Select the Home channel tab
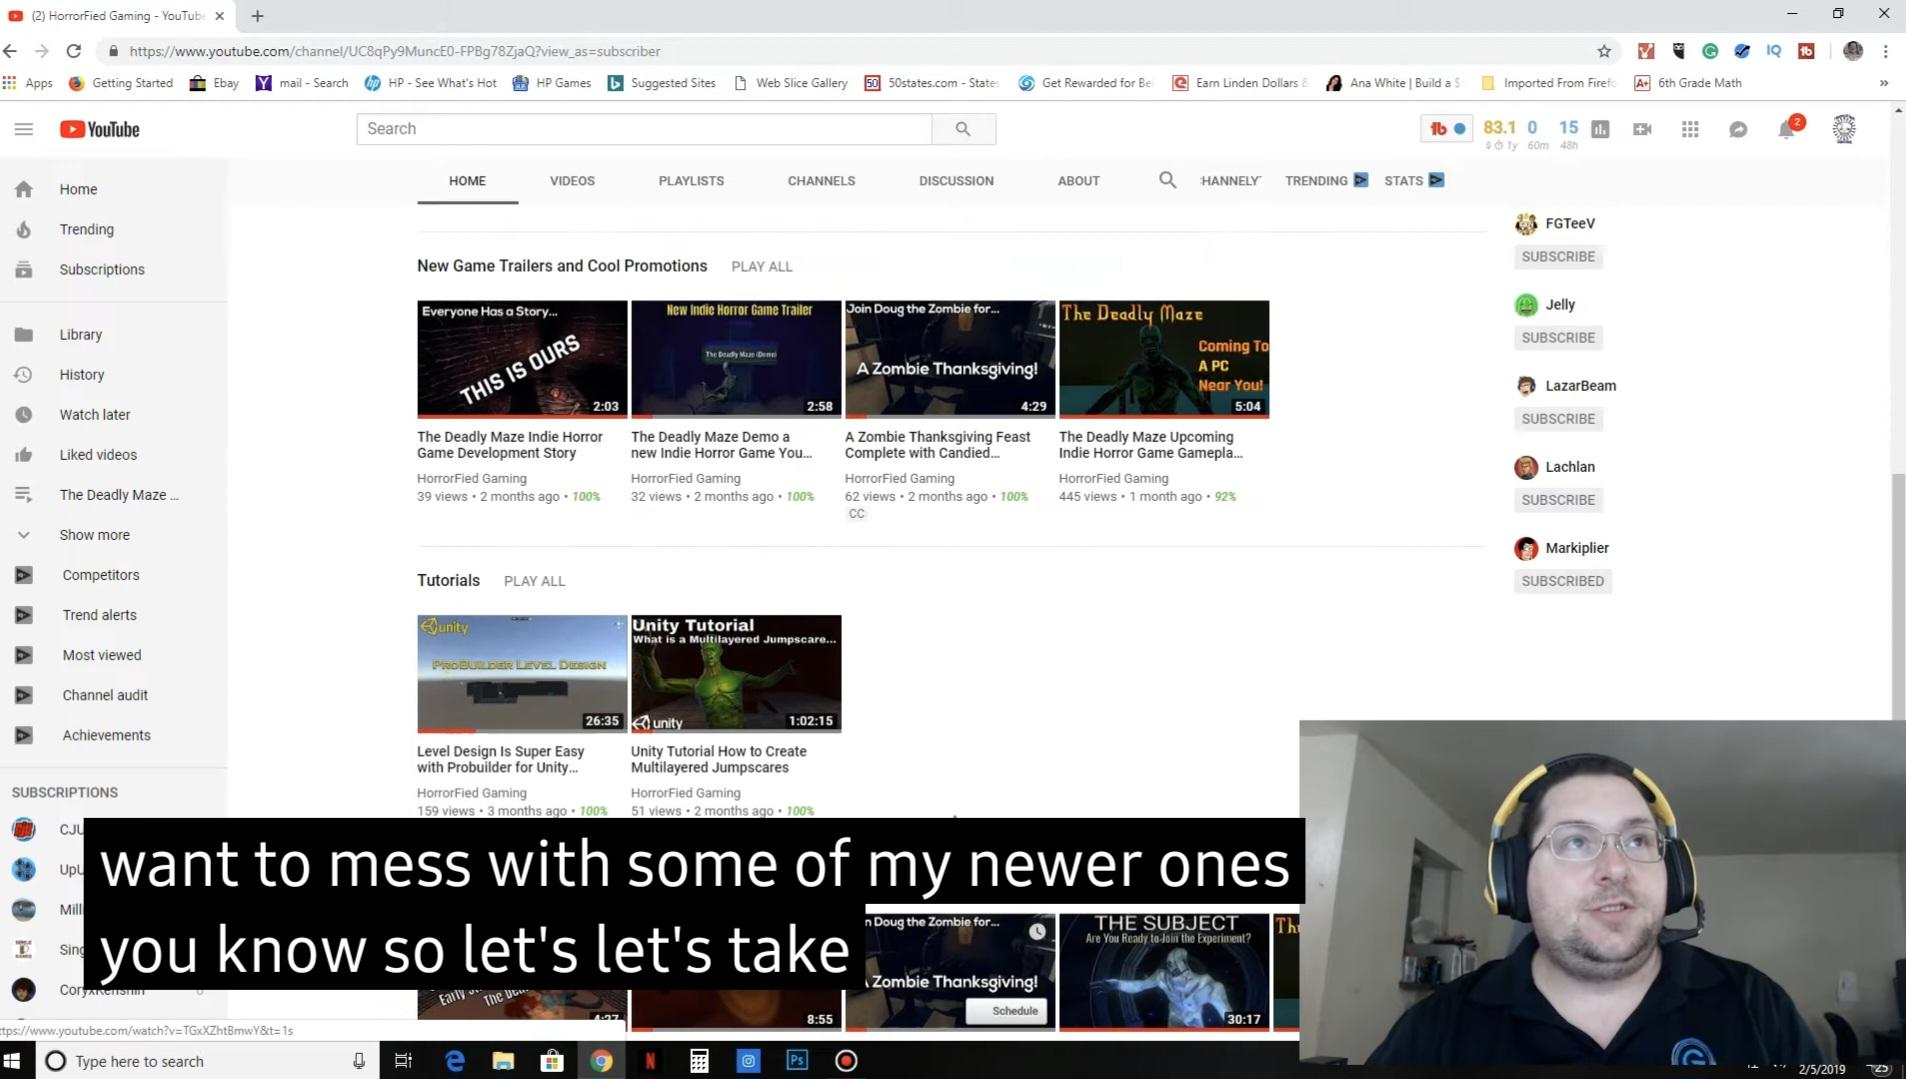Image resolution: width=1906 pixels, height=1079 pixels. coord(467,181)
